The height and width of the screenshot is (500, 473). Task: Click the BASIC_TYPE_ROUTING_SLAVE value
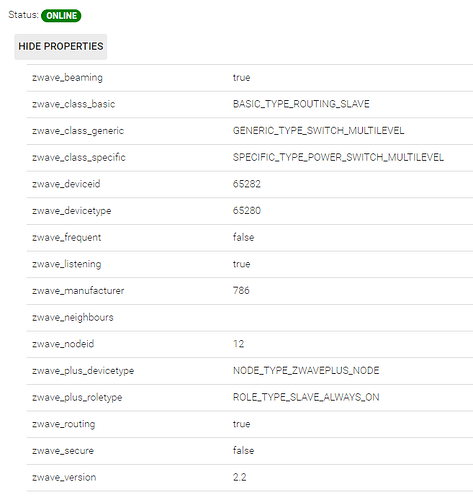pyautogui.click(x=301, y=104)
